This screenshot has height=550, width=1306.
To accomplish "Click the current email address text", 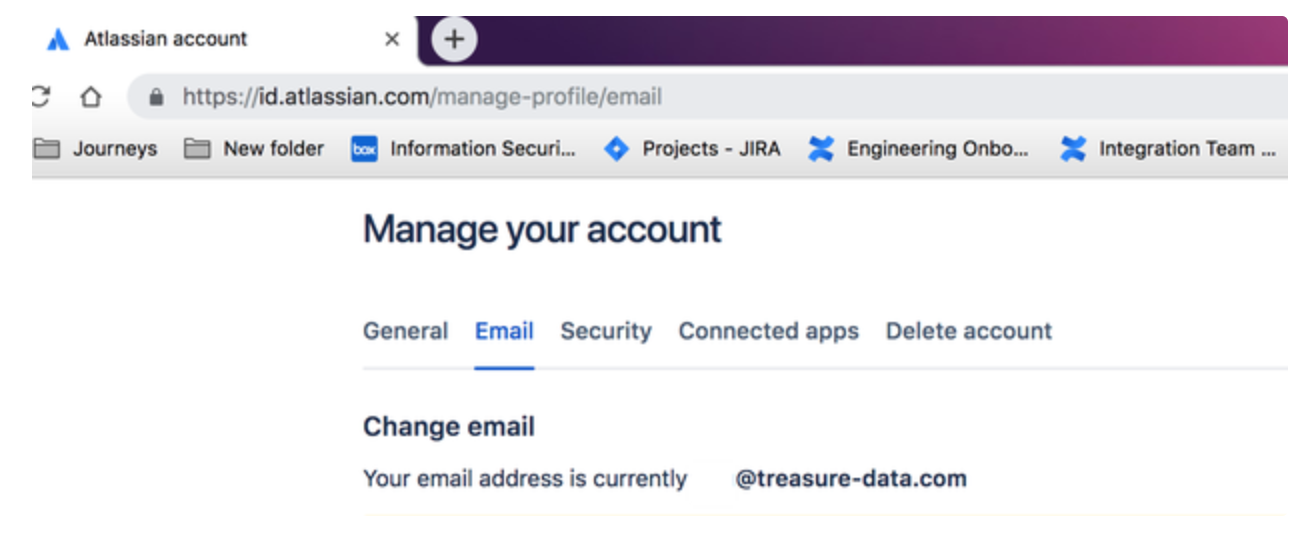I will 851,479.
